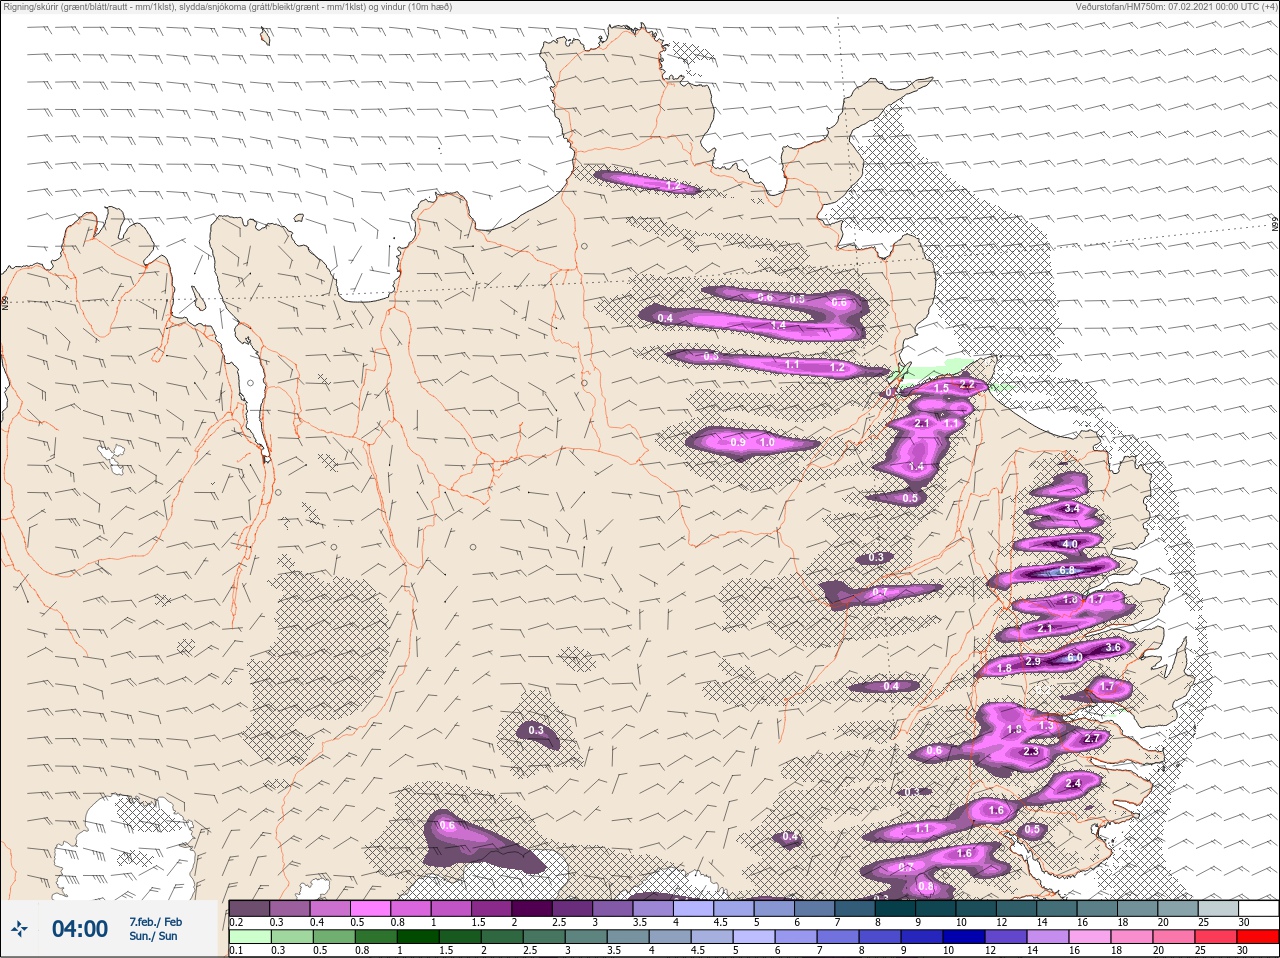Click the 3.4 precipitation value on the map
Viewport: 1280px width, 958px height.
click(x=1072, y=509)
